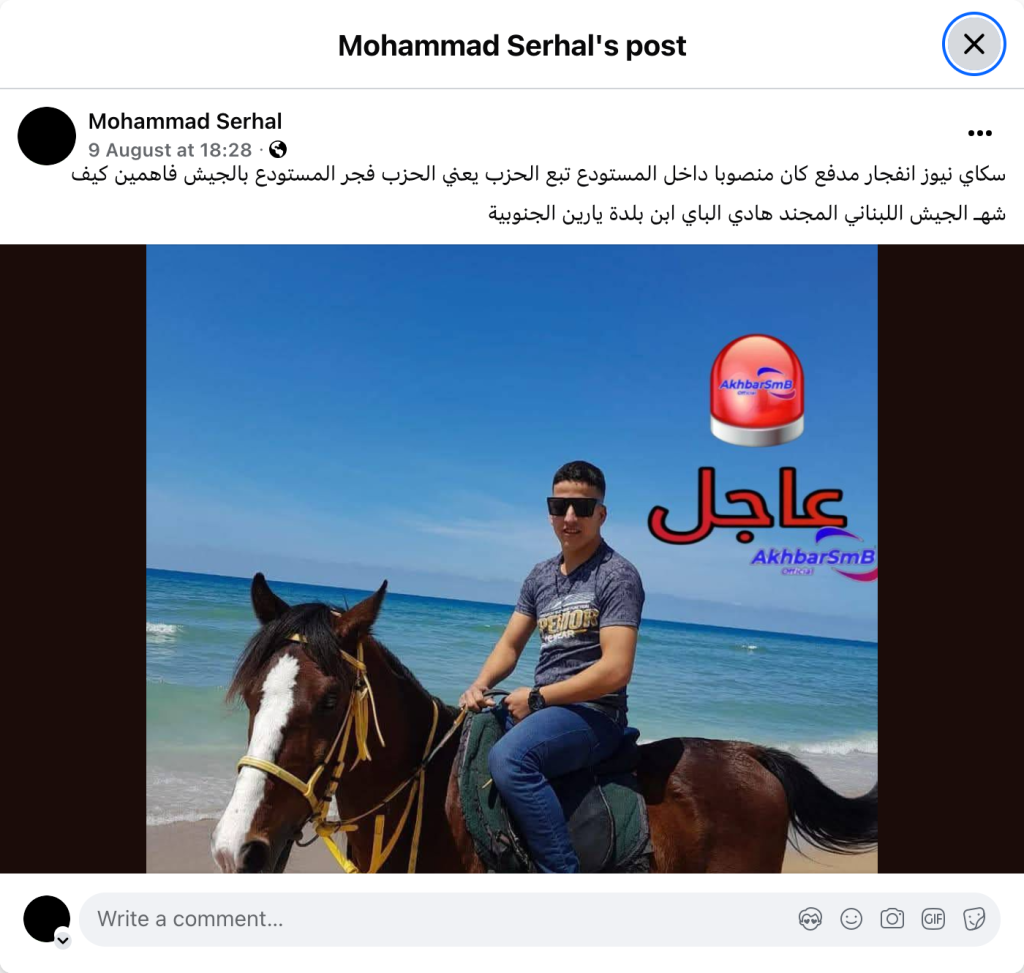This screenshot has height=973, width=1024.
Task: Attach a photo using the camera icon
Action: click(892, 919)
